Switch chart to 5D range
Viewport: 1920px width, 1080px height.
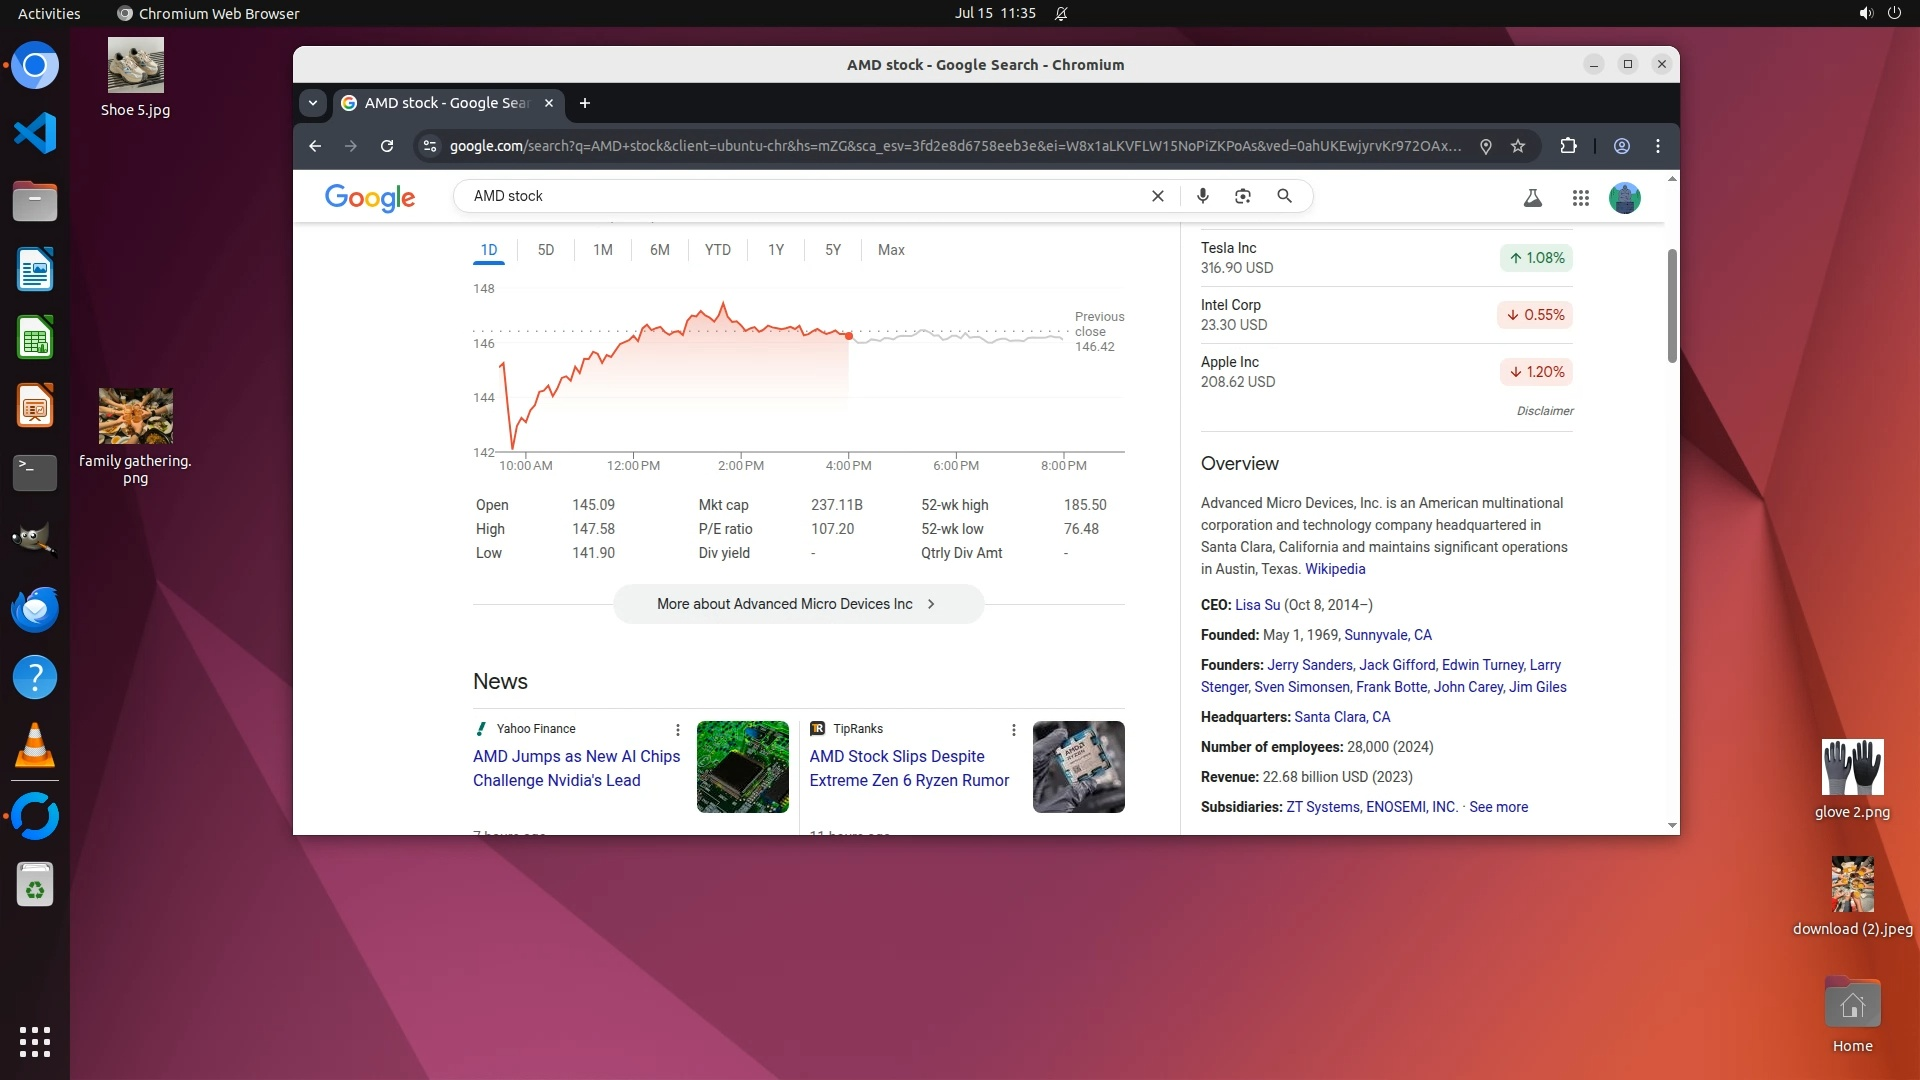pyautogui.click(x=545, y=250)
